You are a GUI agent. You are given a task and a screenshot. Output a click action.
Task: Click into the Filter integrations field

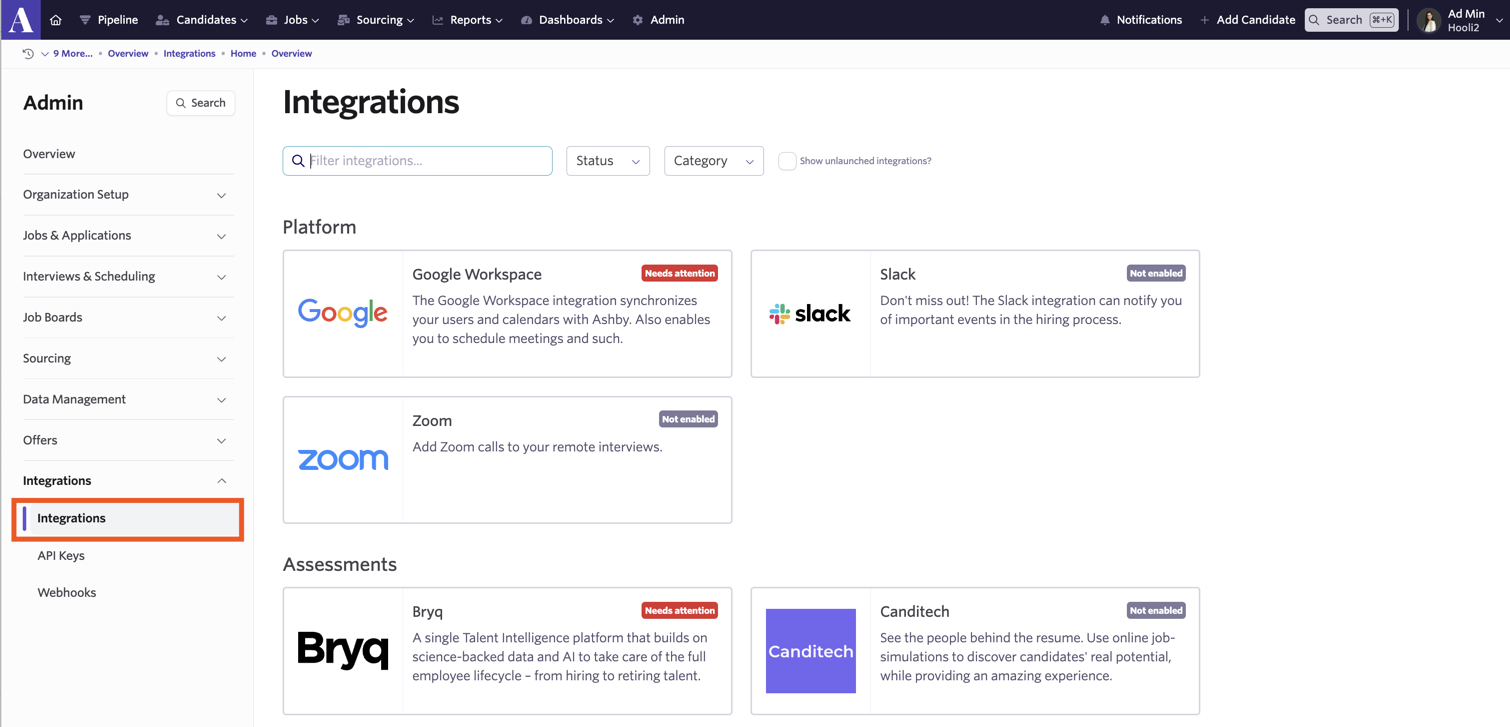pyautogui.click(x=418, y=161)
